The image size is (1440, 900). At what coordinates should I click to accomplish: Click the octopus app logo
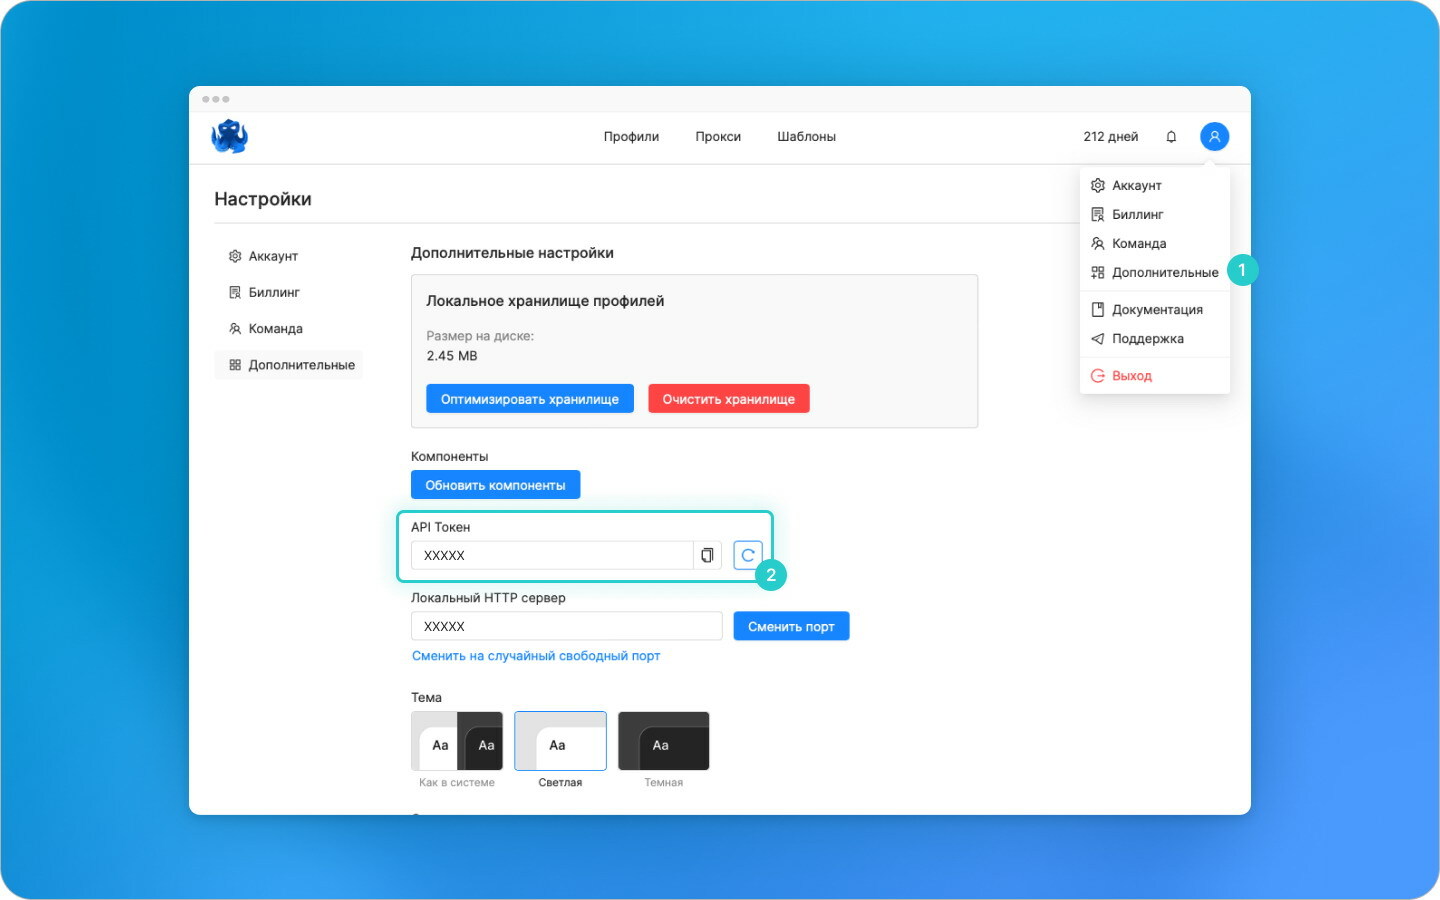pos(230,136)
